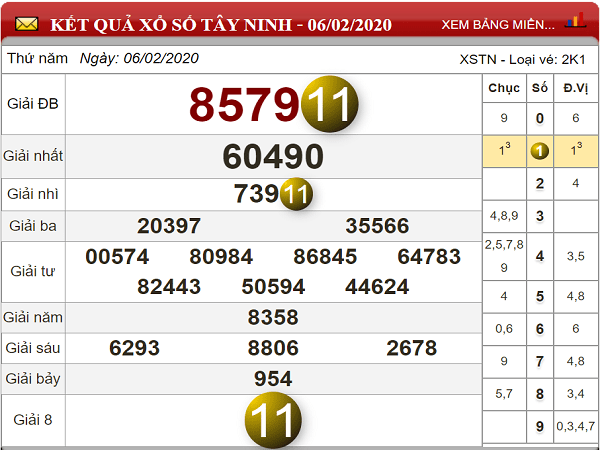Image resolution: width=600 pixels, height=450 pixels.
Task: Select the Giải ba number 35566
Action: 377,226
